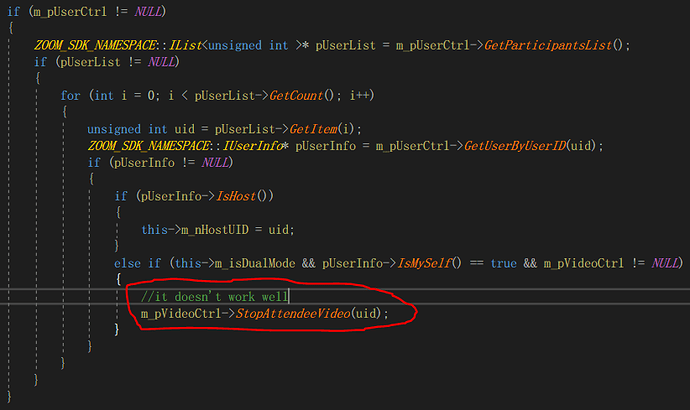Click the GetParticipantsList function call
Screen dimensions: 690x410
click(x=548, y=45)
